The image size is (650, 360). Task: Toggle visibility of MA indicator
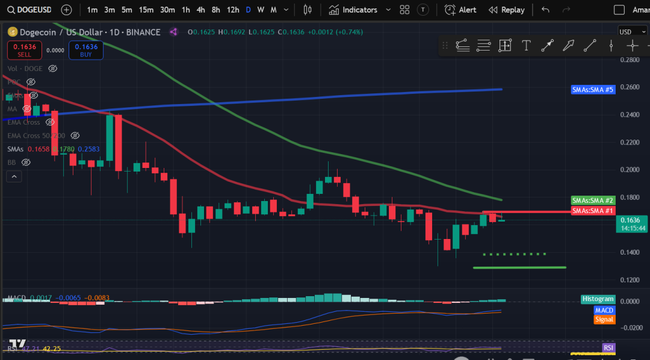tap(27, 109)
